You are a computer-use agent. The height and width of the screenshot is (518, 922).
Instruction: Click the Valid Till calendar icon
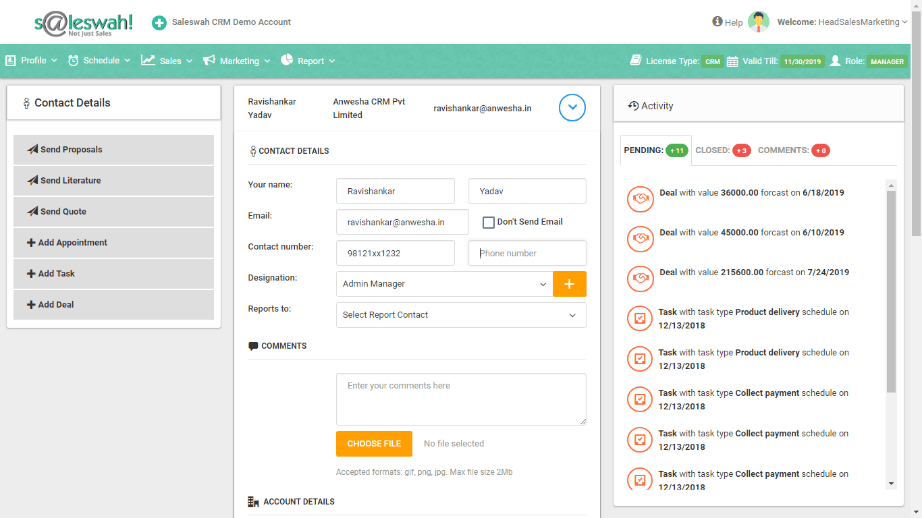click(732, 61)
